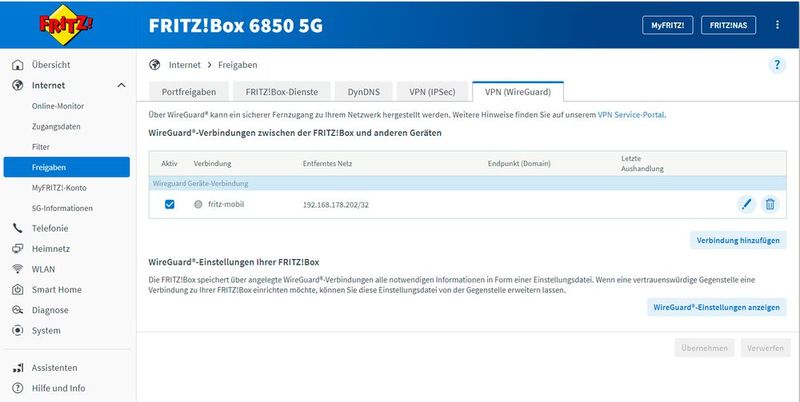The image size is (800, 402).
Task: Click the Übernehmen button
Action: pyautogui.click(x=704, y=348)
